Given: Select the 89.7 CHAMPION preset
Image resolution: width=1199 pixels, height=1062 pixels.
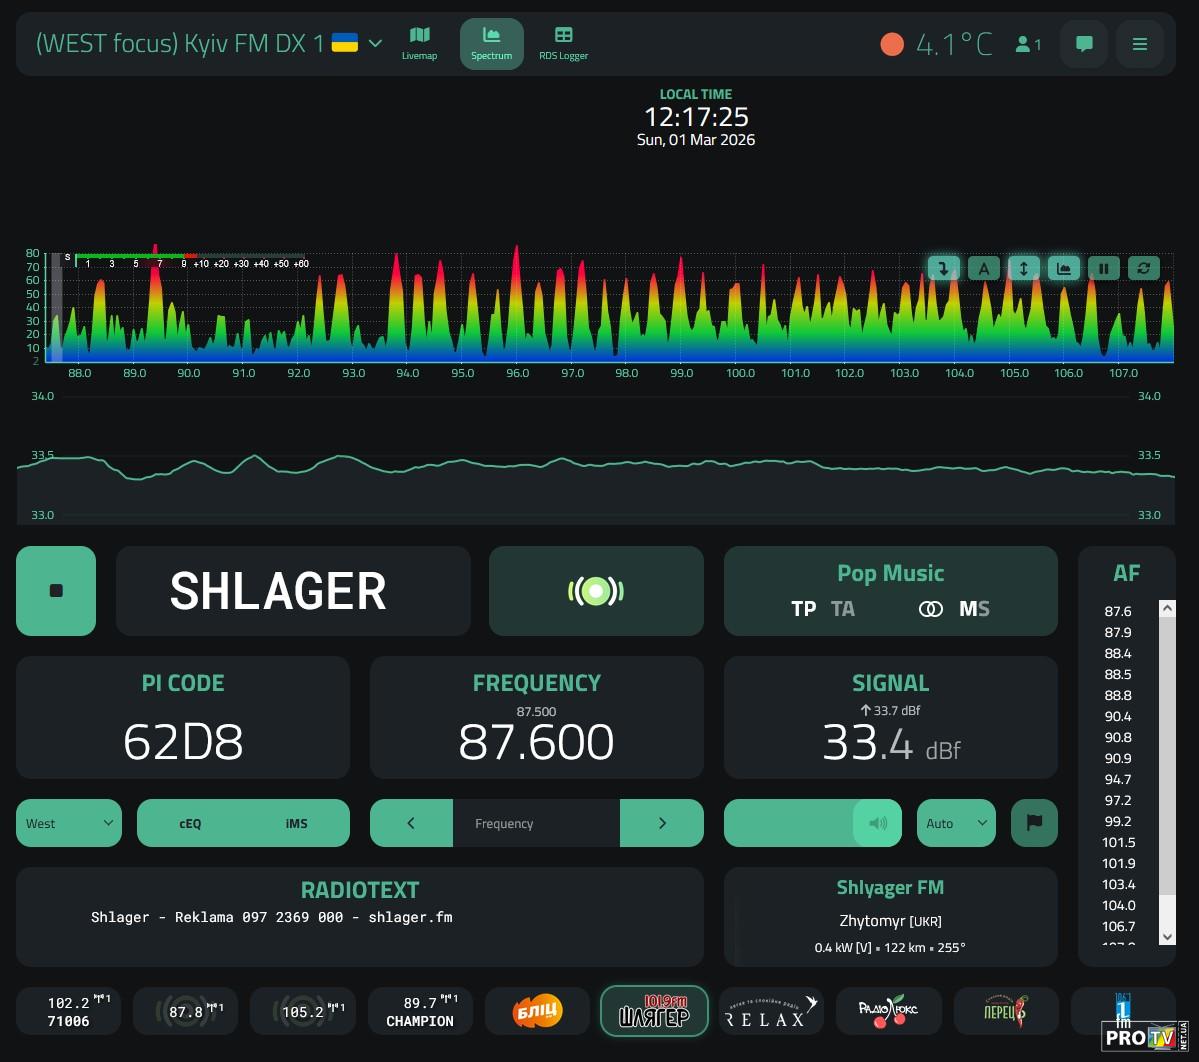Looking at the screenshot, I should pyautogui.click(x=419, y=1011).
